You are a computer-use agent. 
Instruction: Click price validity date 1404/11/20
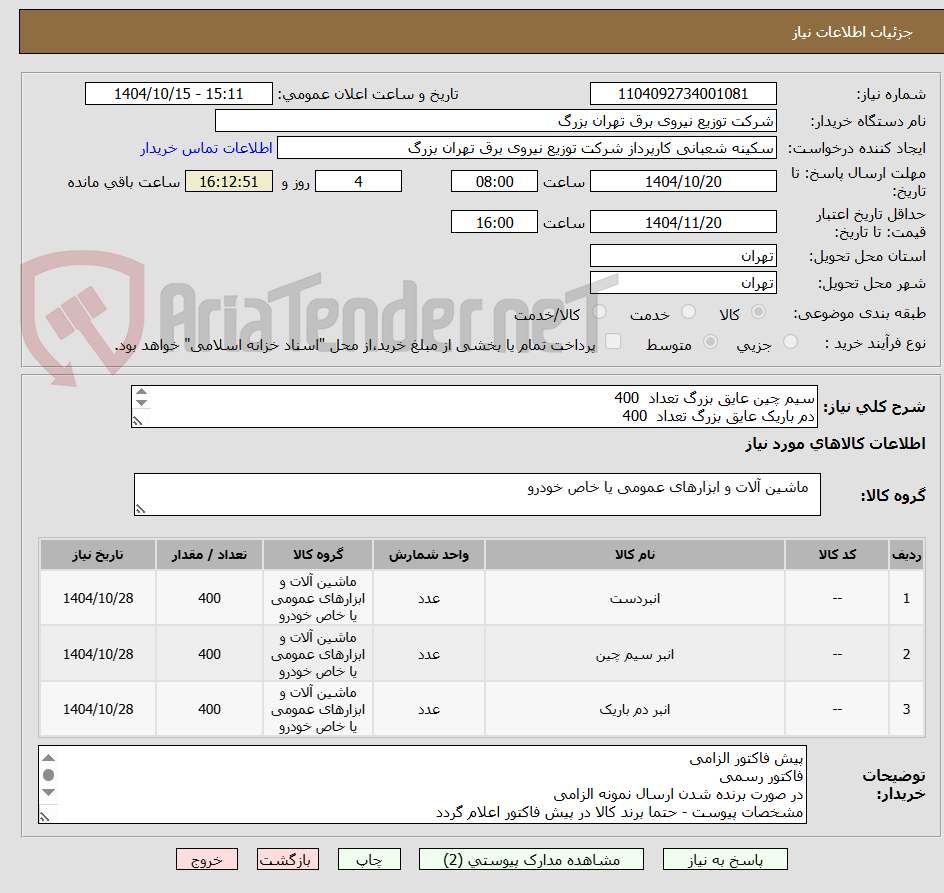pyautogui.click(x=683, y=222)
